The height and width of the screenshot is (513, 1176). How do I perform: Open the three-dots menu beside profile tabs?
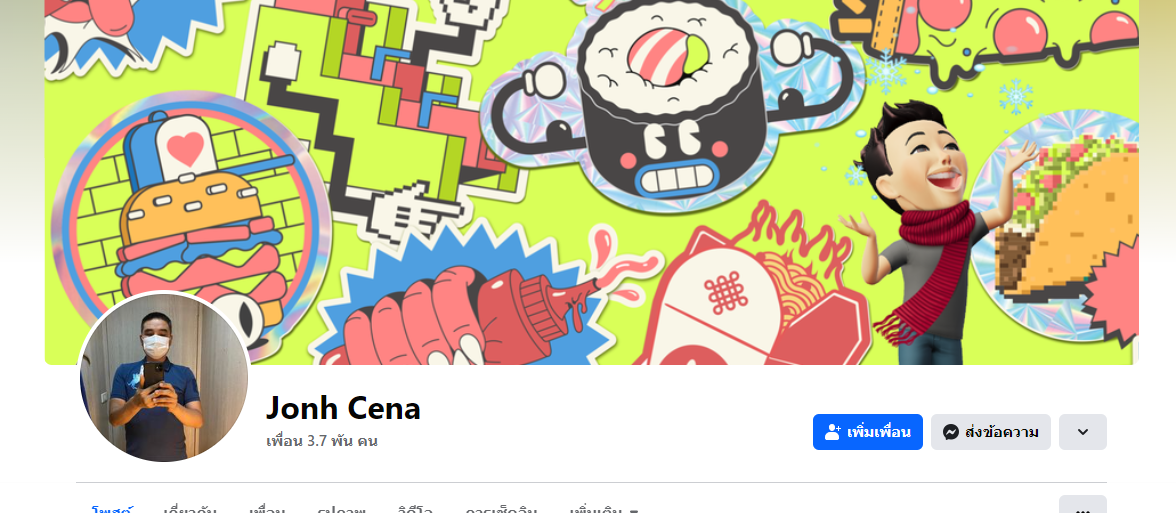pos(1082,507)
